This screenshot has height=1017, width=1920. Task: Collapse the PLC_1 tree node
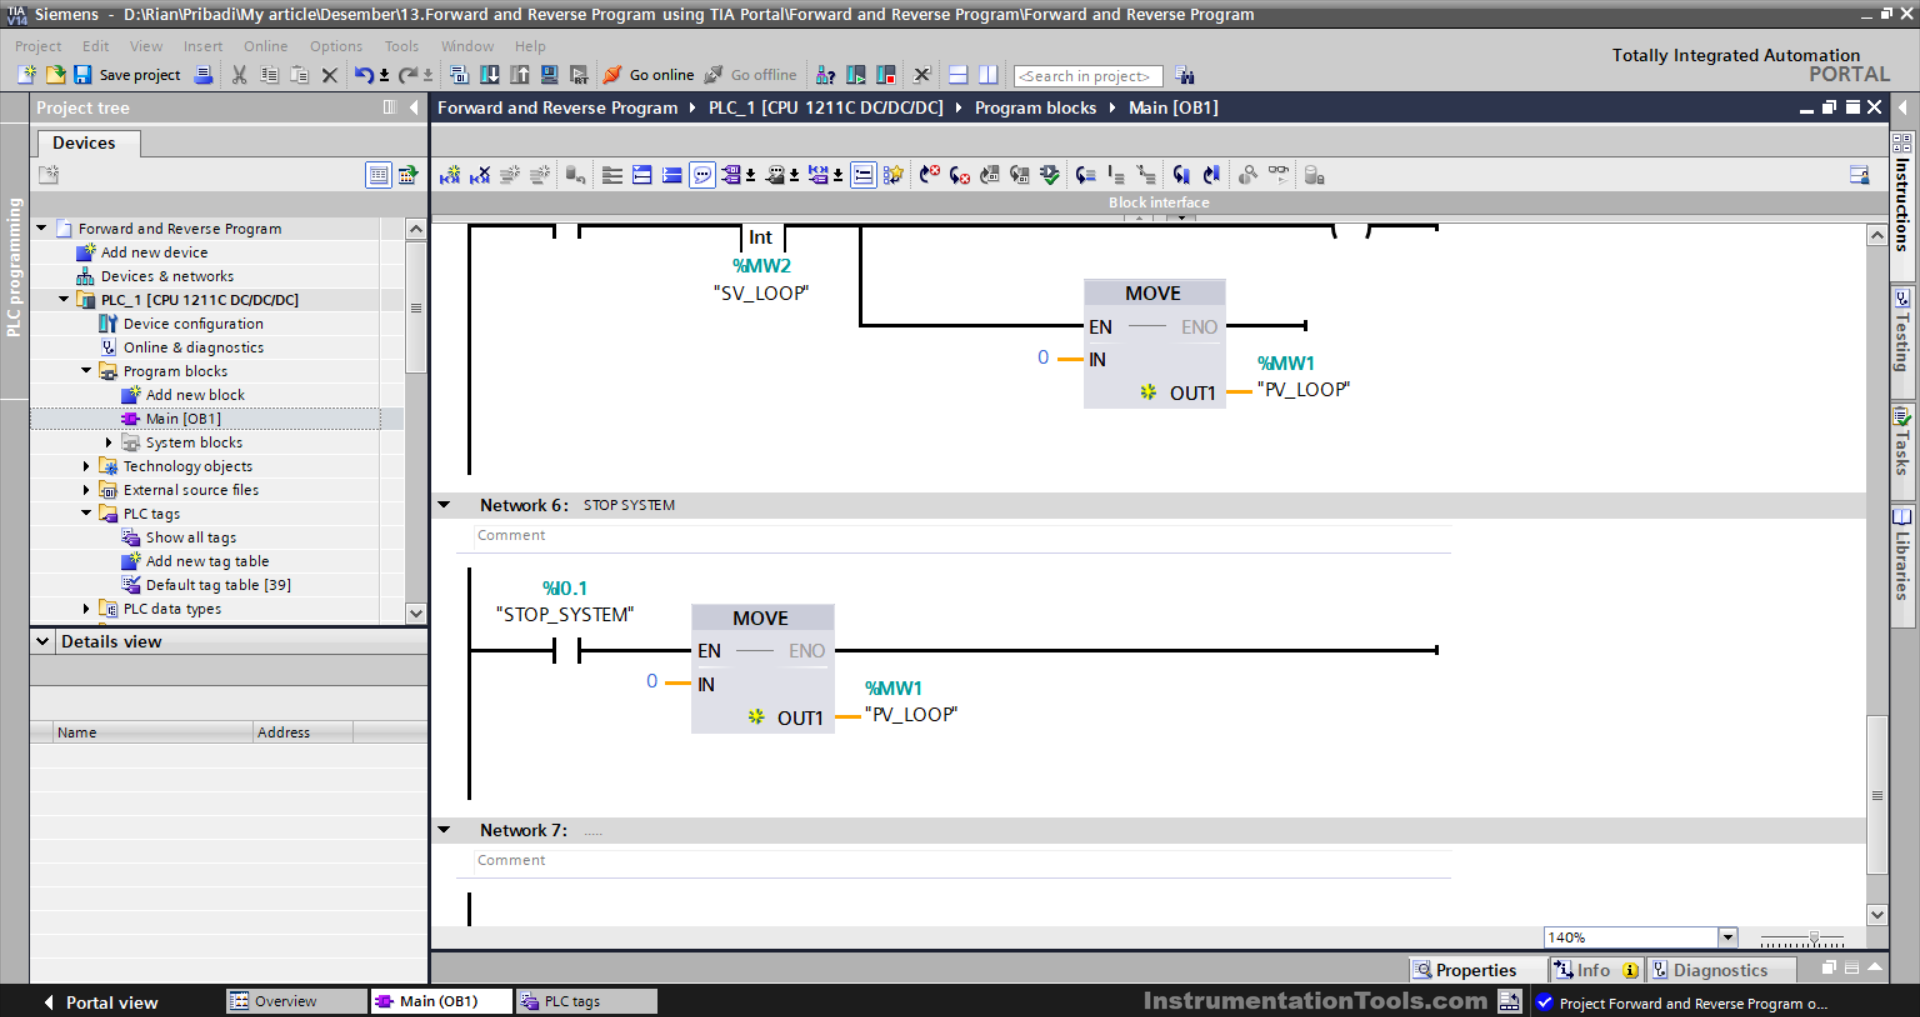(x=64, y=299)
